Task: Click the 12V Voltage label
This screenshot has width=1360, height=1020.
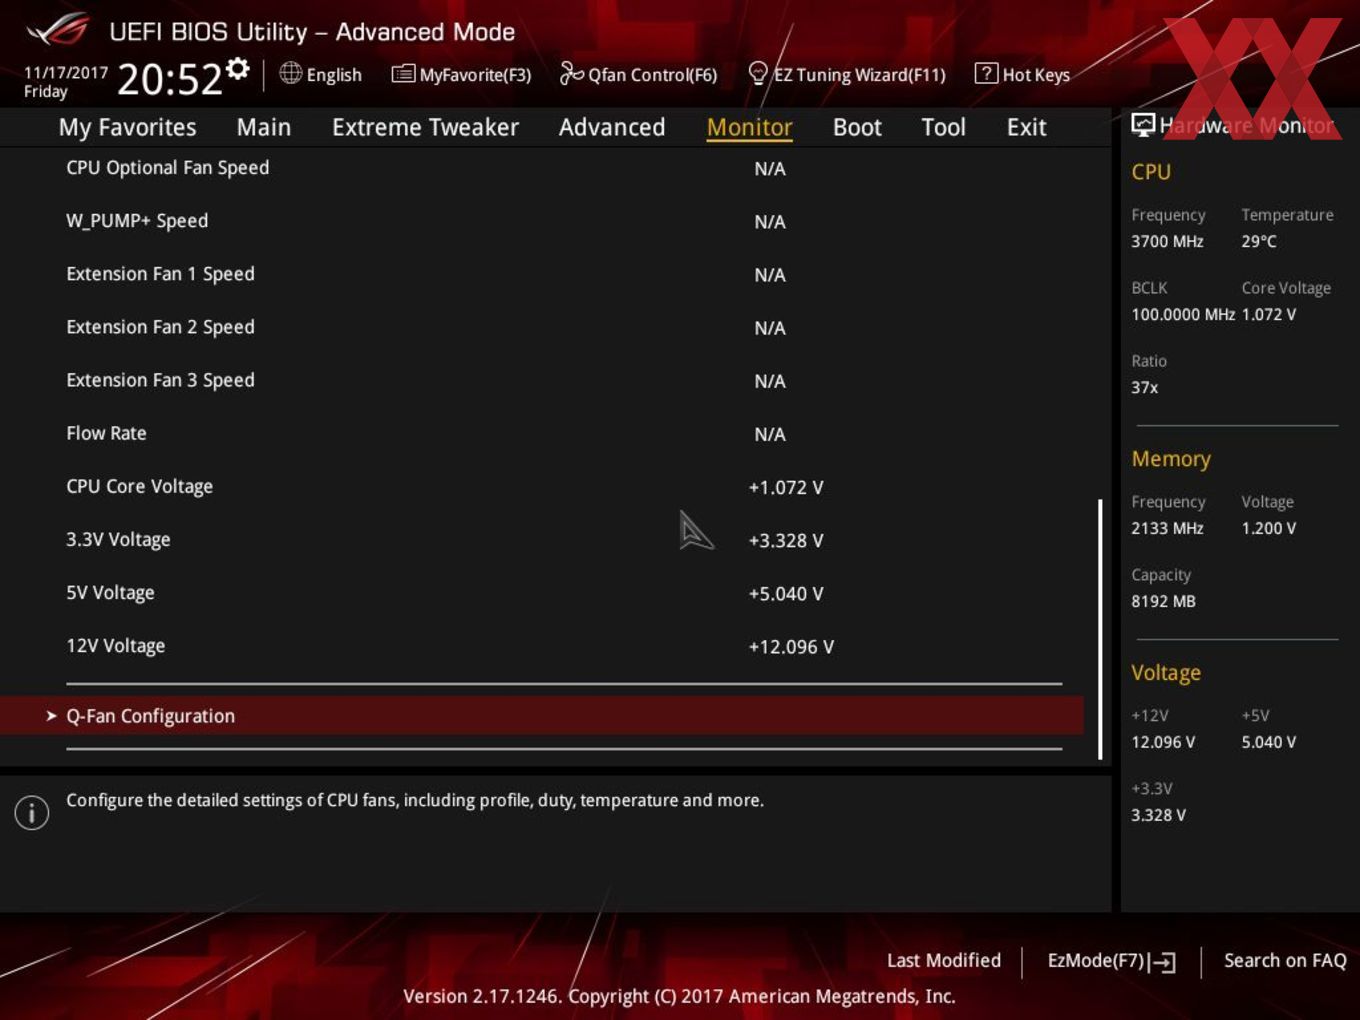Action: pos(115,645)
